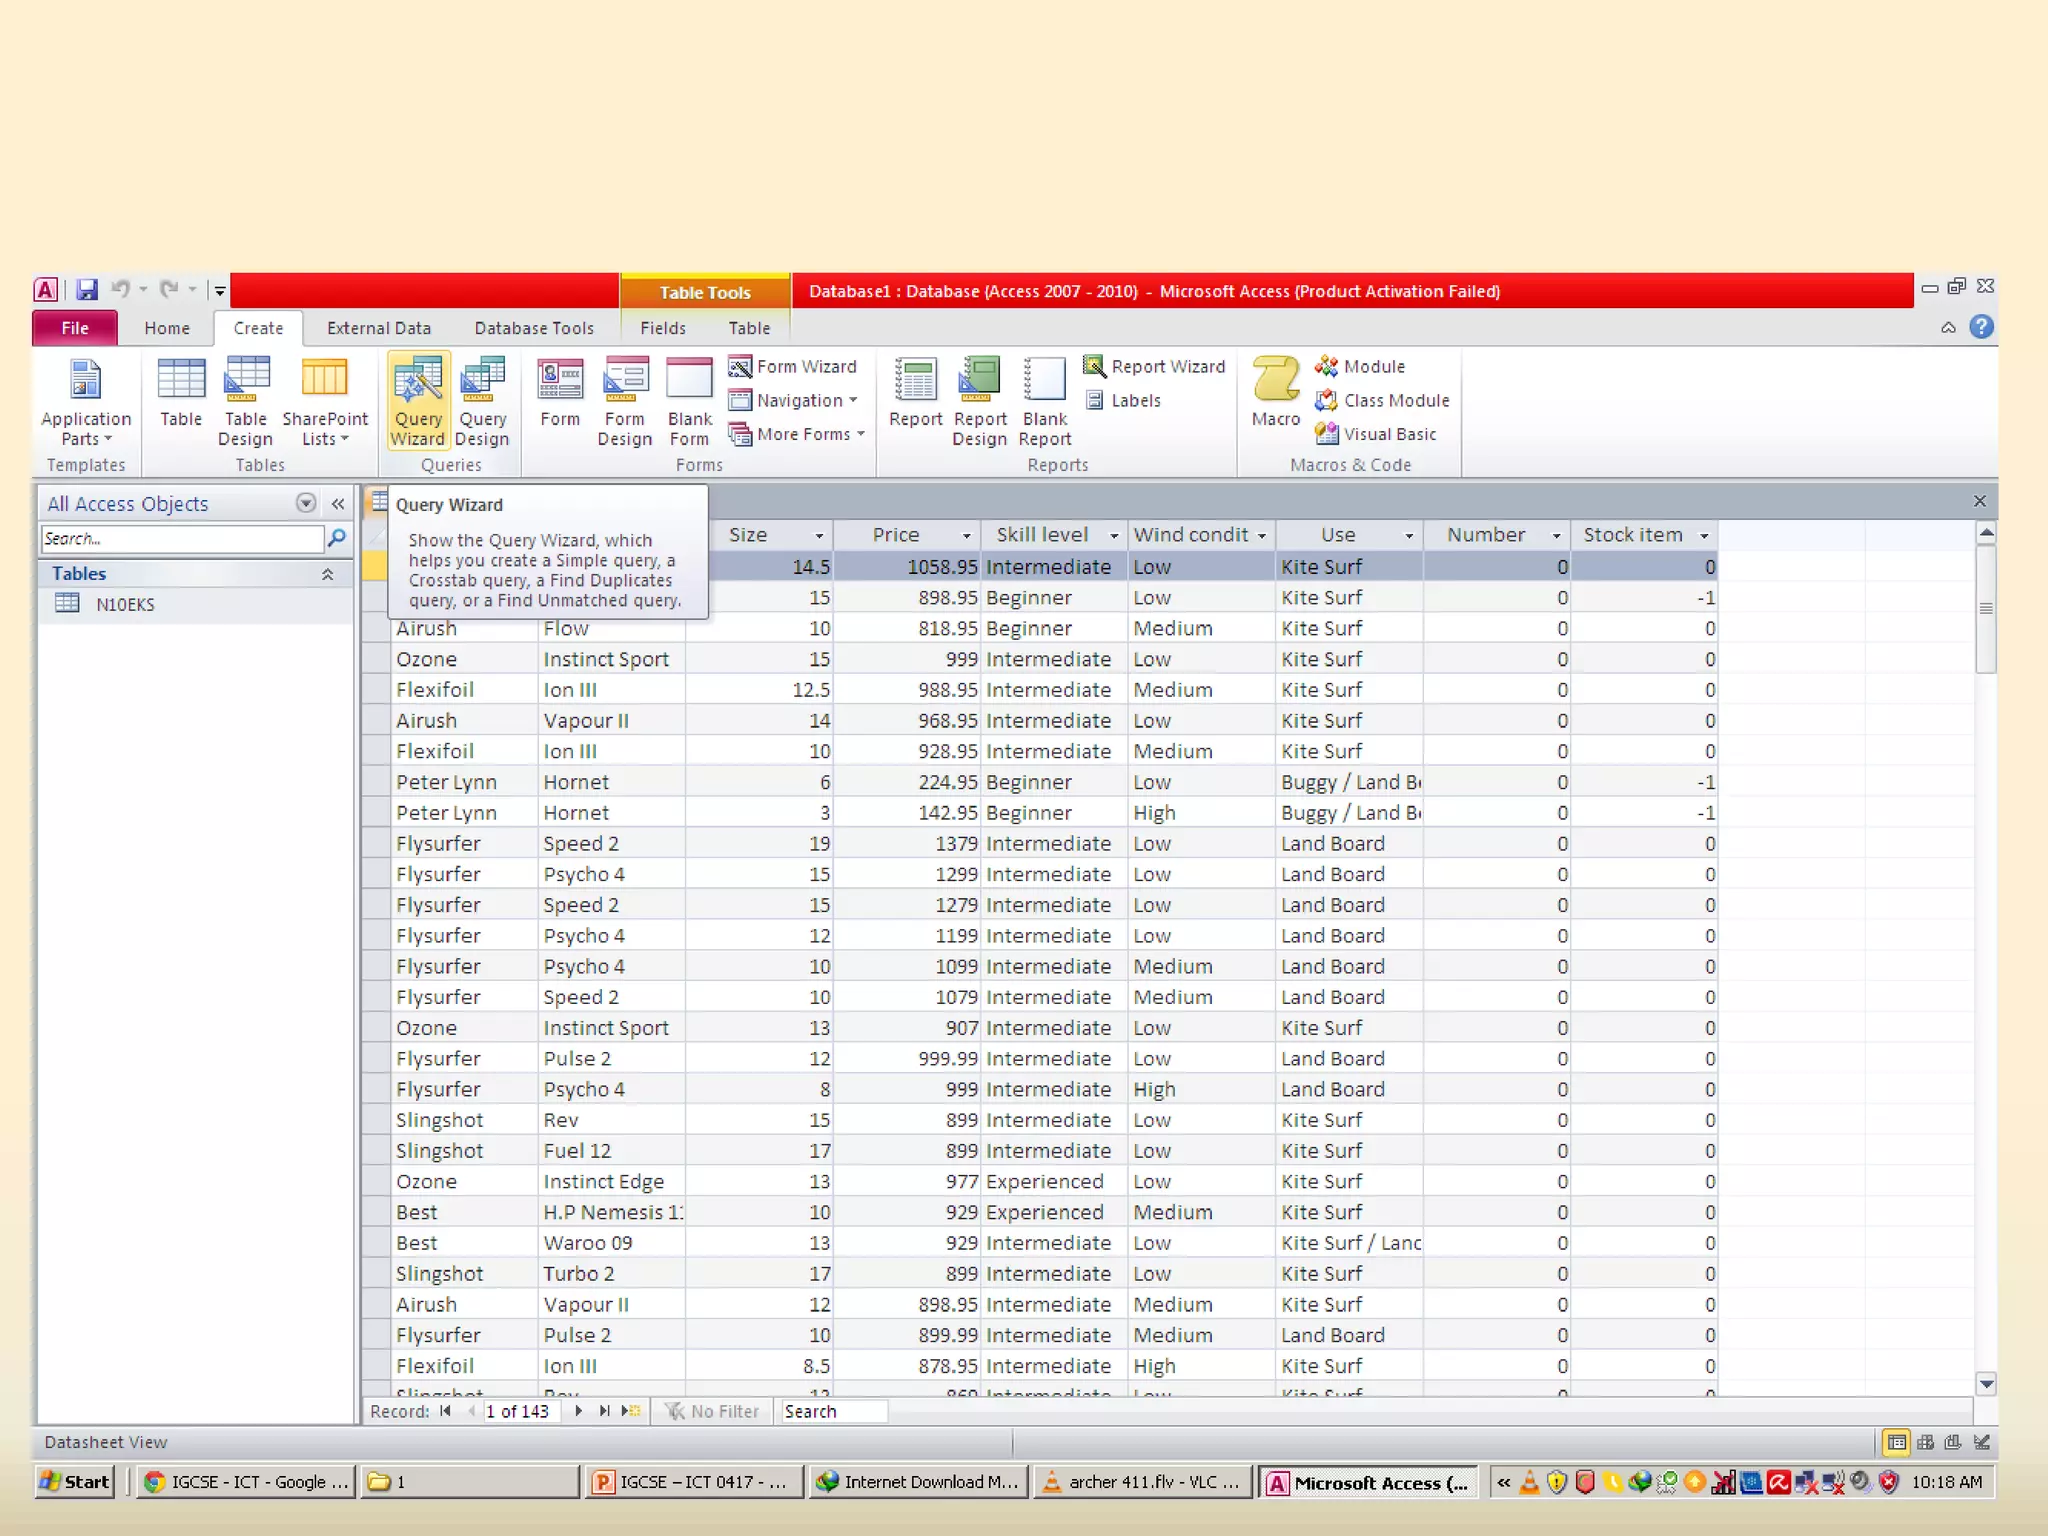2048x1536 pixels.
Task: Open the Price column dropdown arrow
Action: 966,536
